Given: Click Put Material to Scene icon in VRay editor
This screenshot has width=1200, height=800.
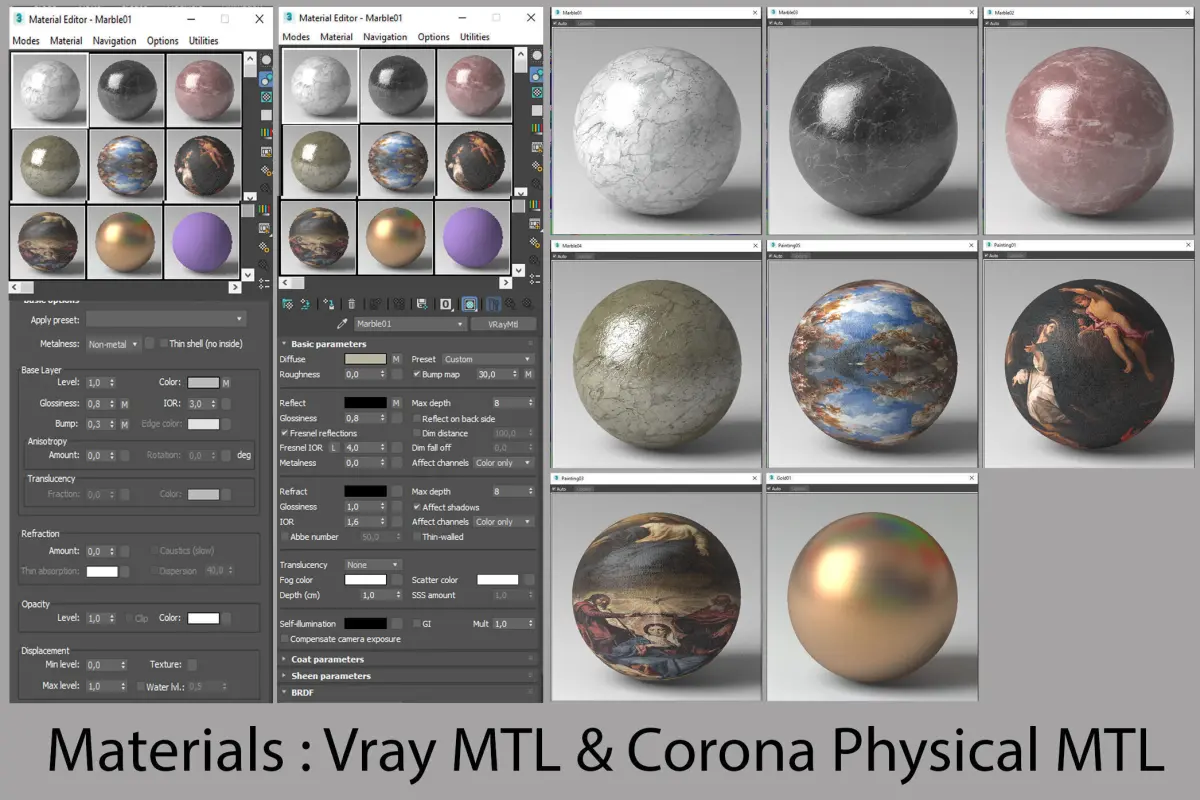Looking at the screenshot, I should tap(305, 304).
